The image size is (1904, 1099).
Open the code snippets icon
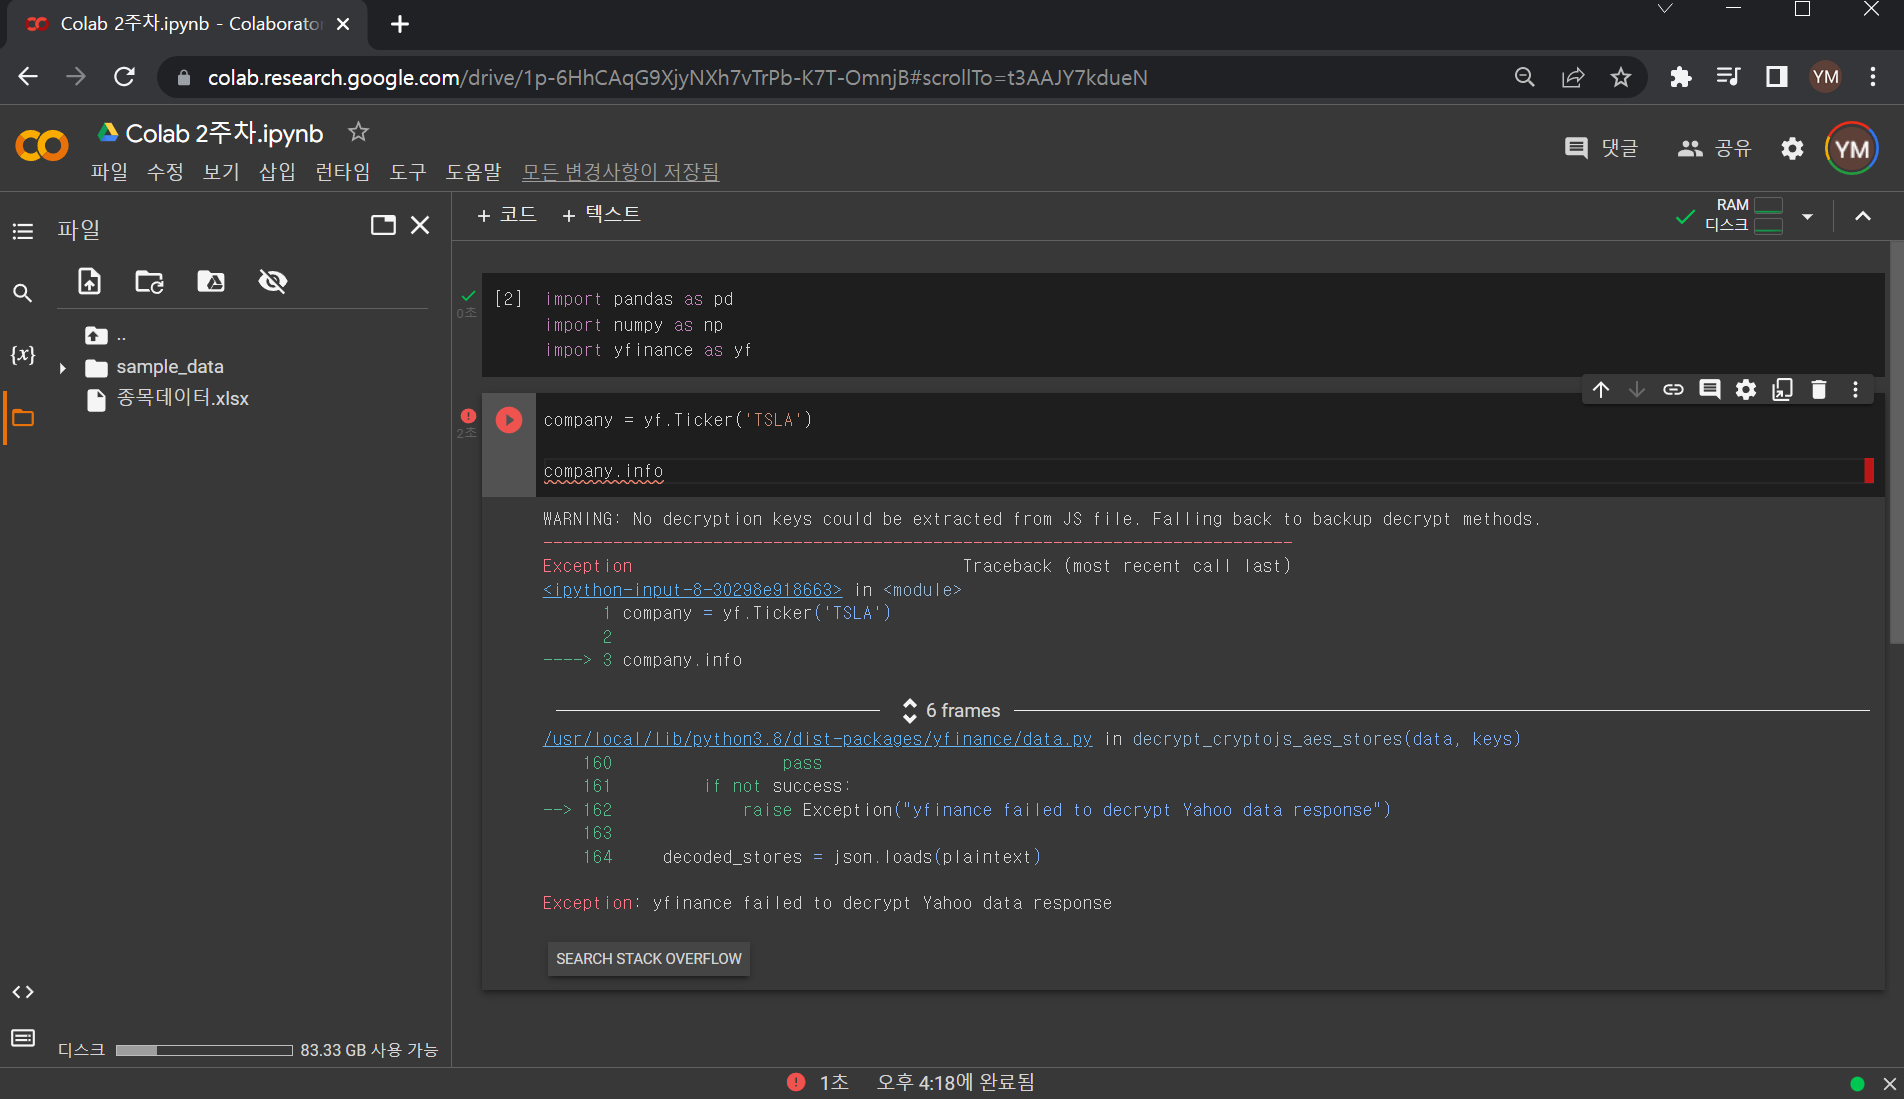tap(22, 992)
